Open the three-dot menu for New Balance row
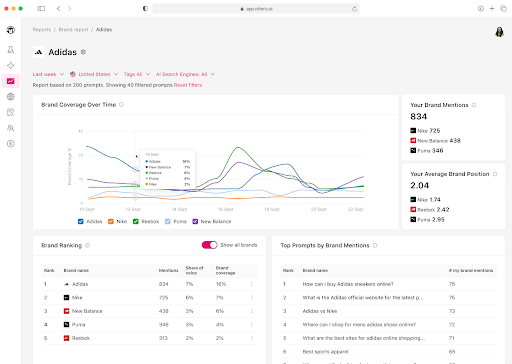 point(252,311)
